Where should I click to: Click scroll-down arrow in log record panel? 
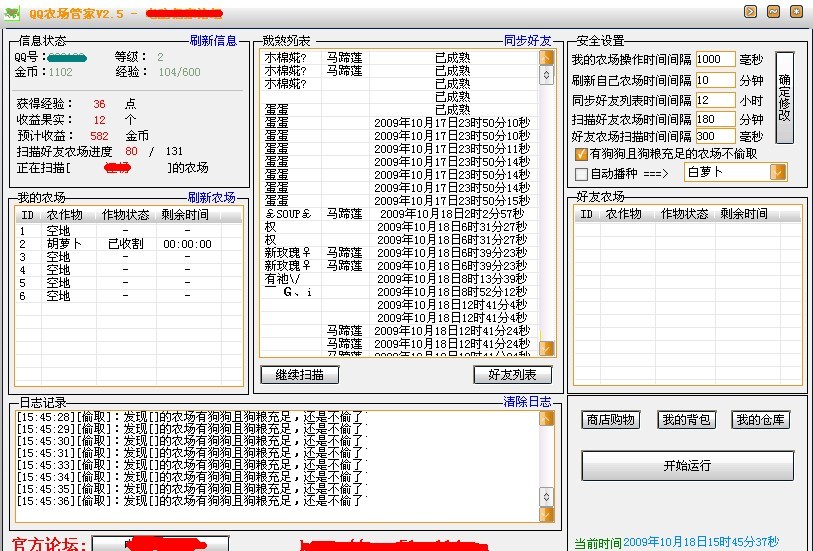pyautogui.click(x=546, y=514)
